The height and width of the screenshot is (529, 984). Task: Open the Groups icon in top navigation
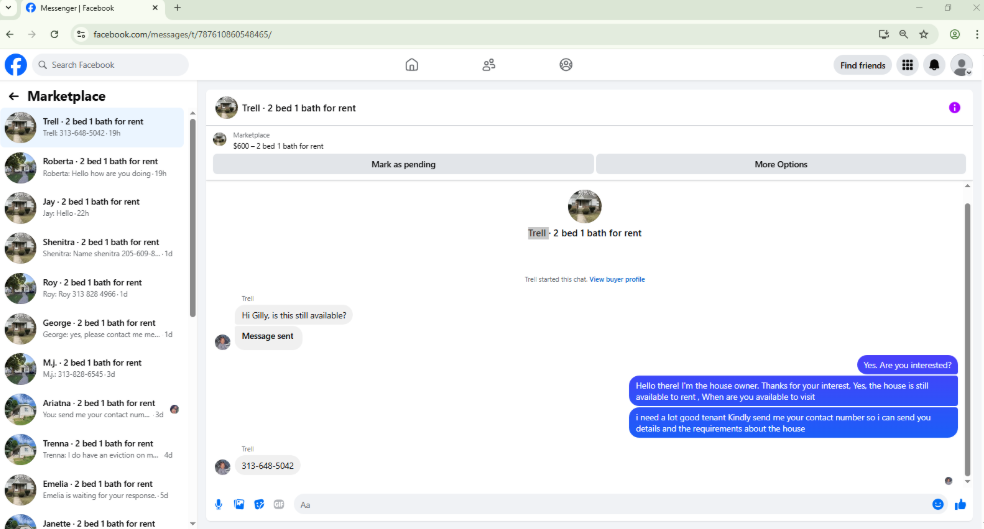coord(566,65)
